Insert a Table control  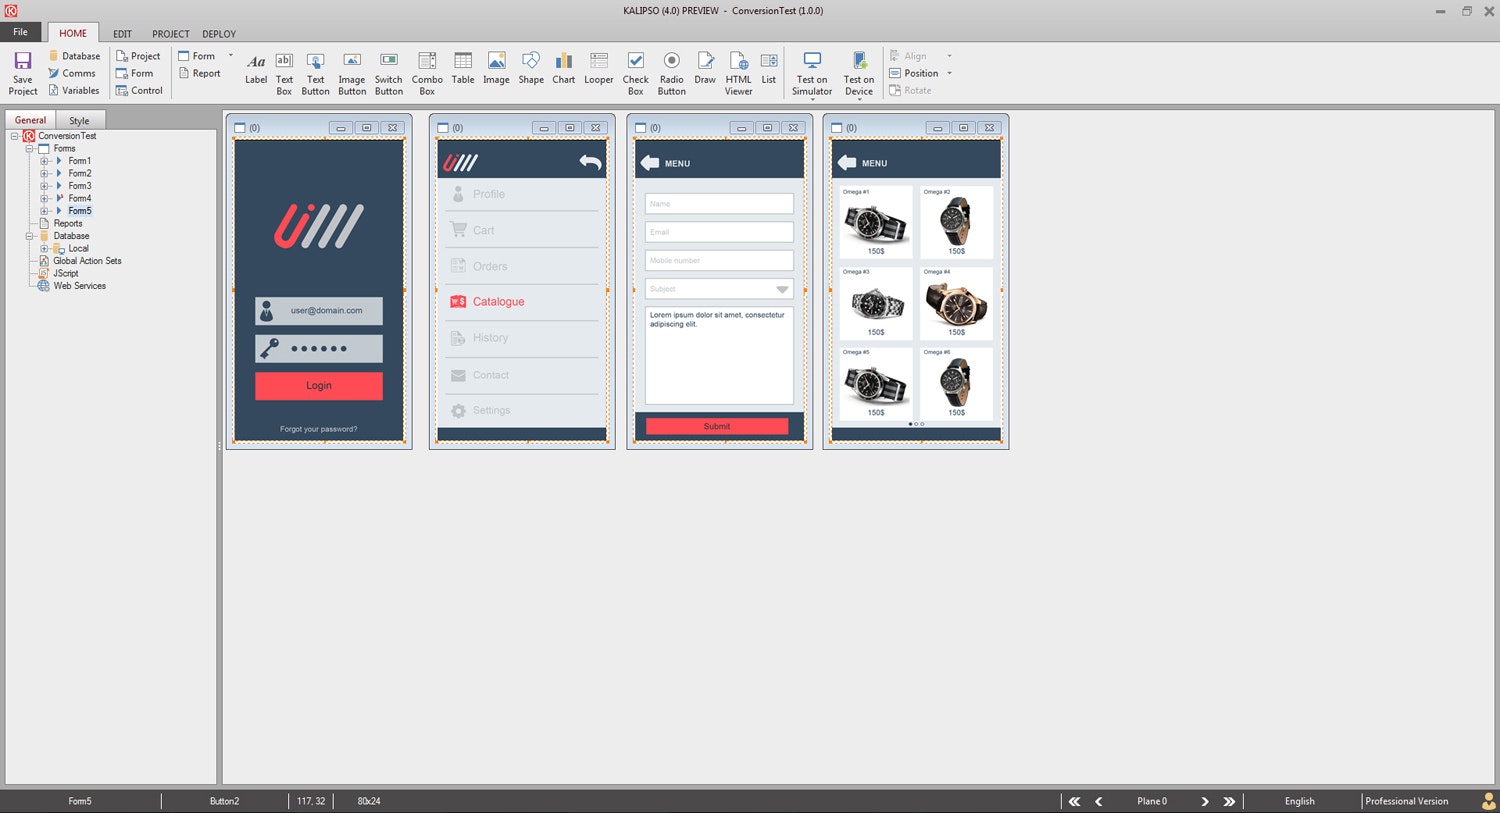[462, 72]
